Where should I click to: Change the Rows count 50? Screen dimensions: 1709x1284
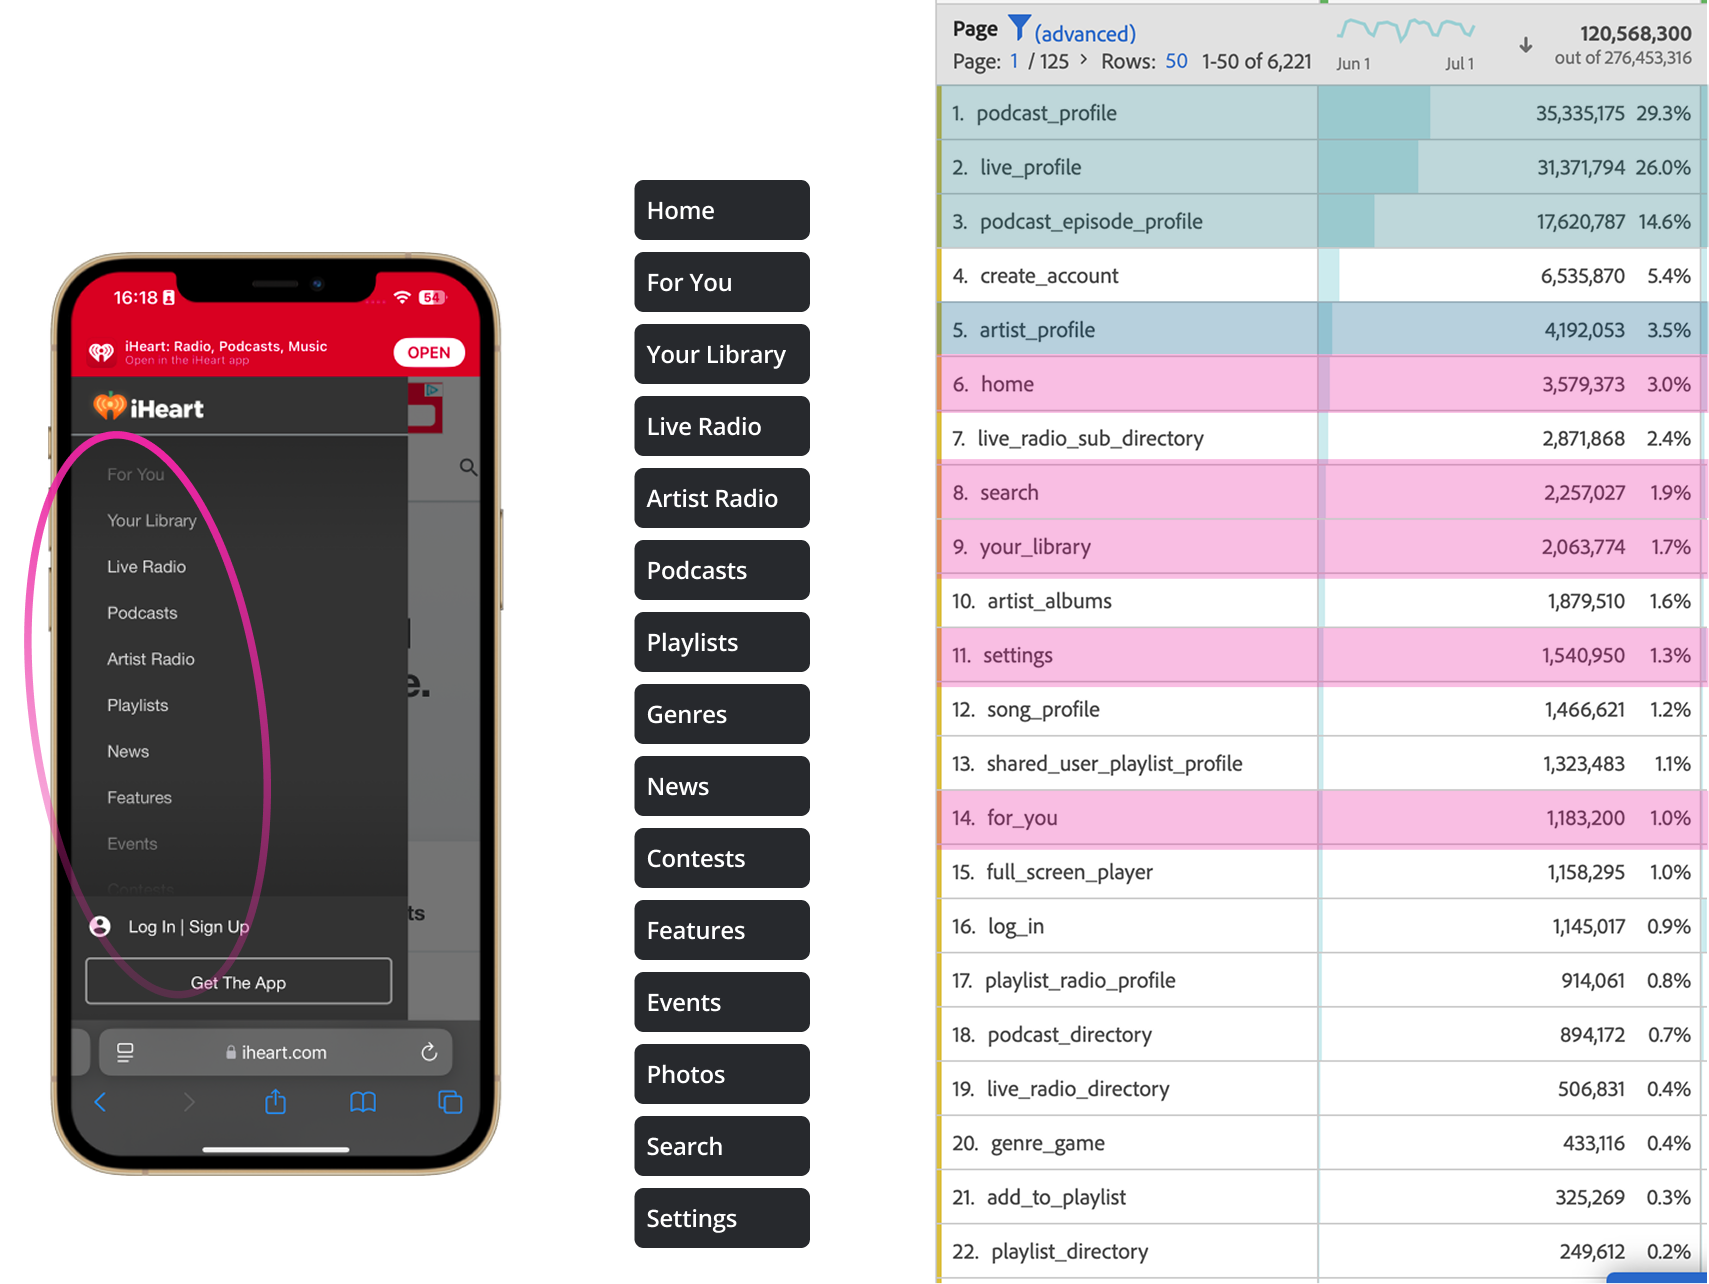(x=1177, y=61)
